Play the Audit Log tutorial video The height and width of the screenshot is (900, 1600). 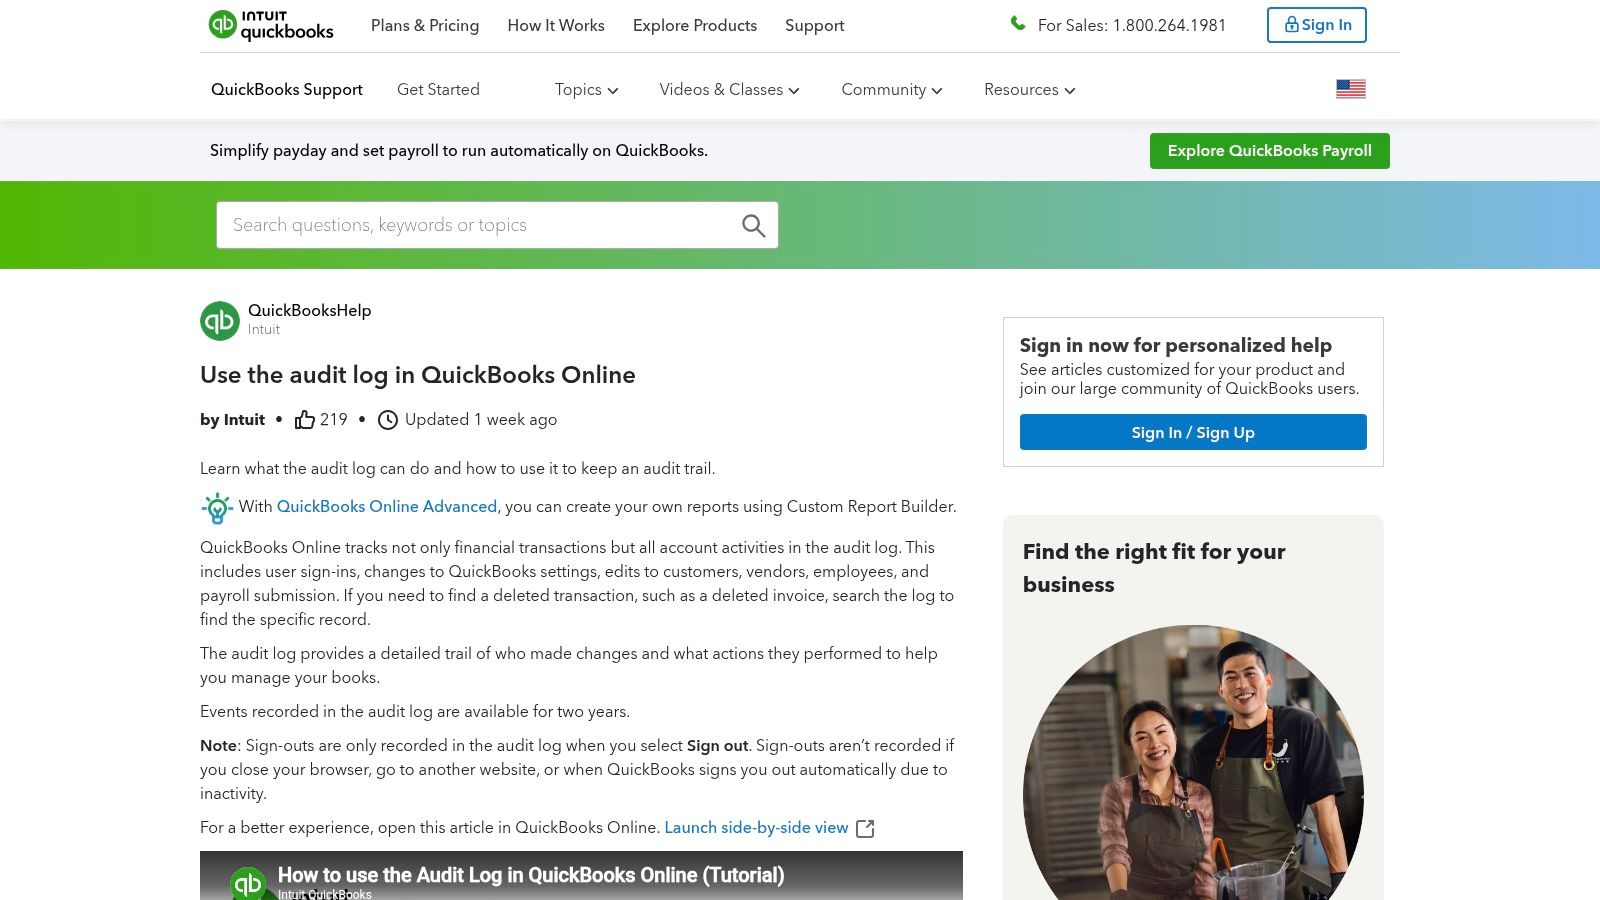[x=581, y=876]
